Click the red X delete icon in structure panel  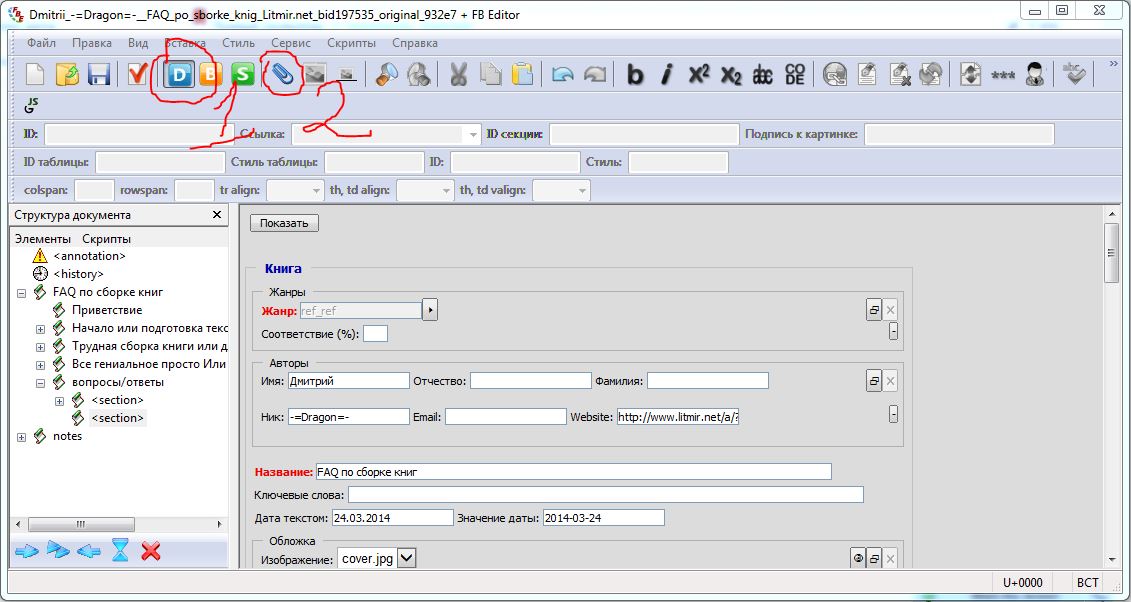[x=151, y=550]
